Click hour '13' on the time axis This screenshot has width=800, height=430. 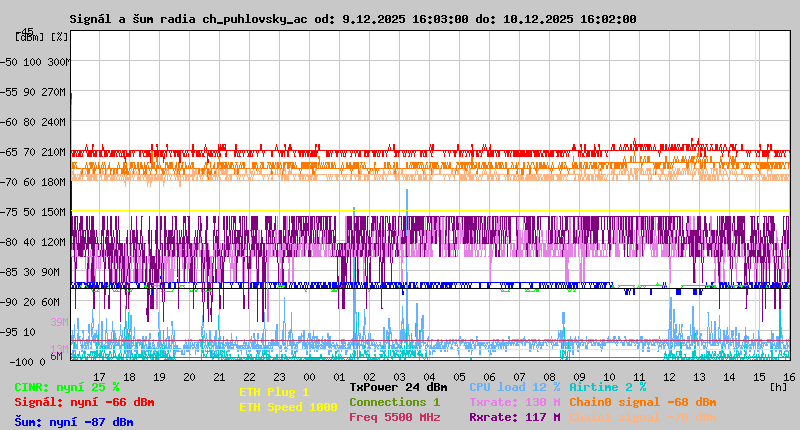[x=699, y=377]
